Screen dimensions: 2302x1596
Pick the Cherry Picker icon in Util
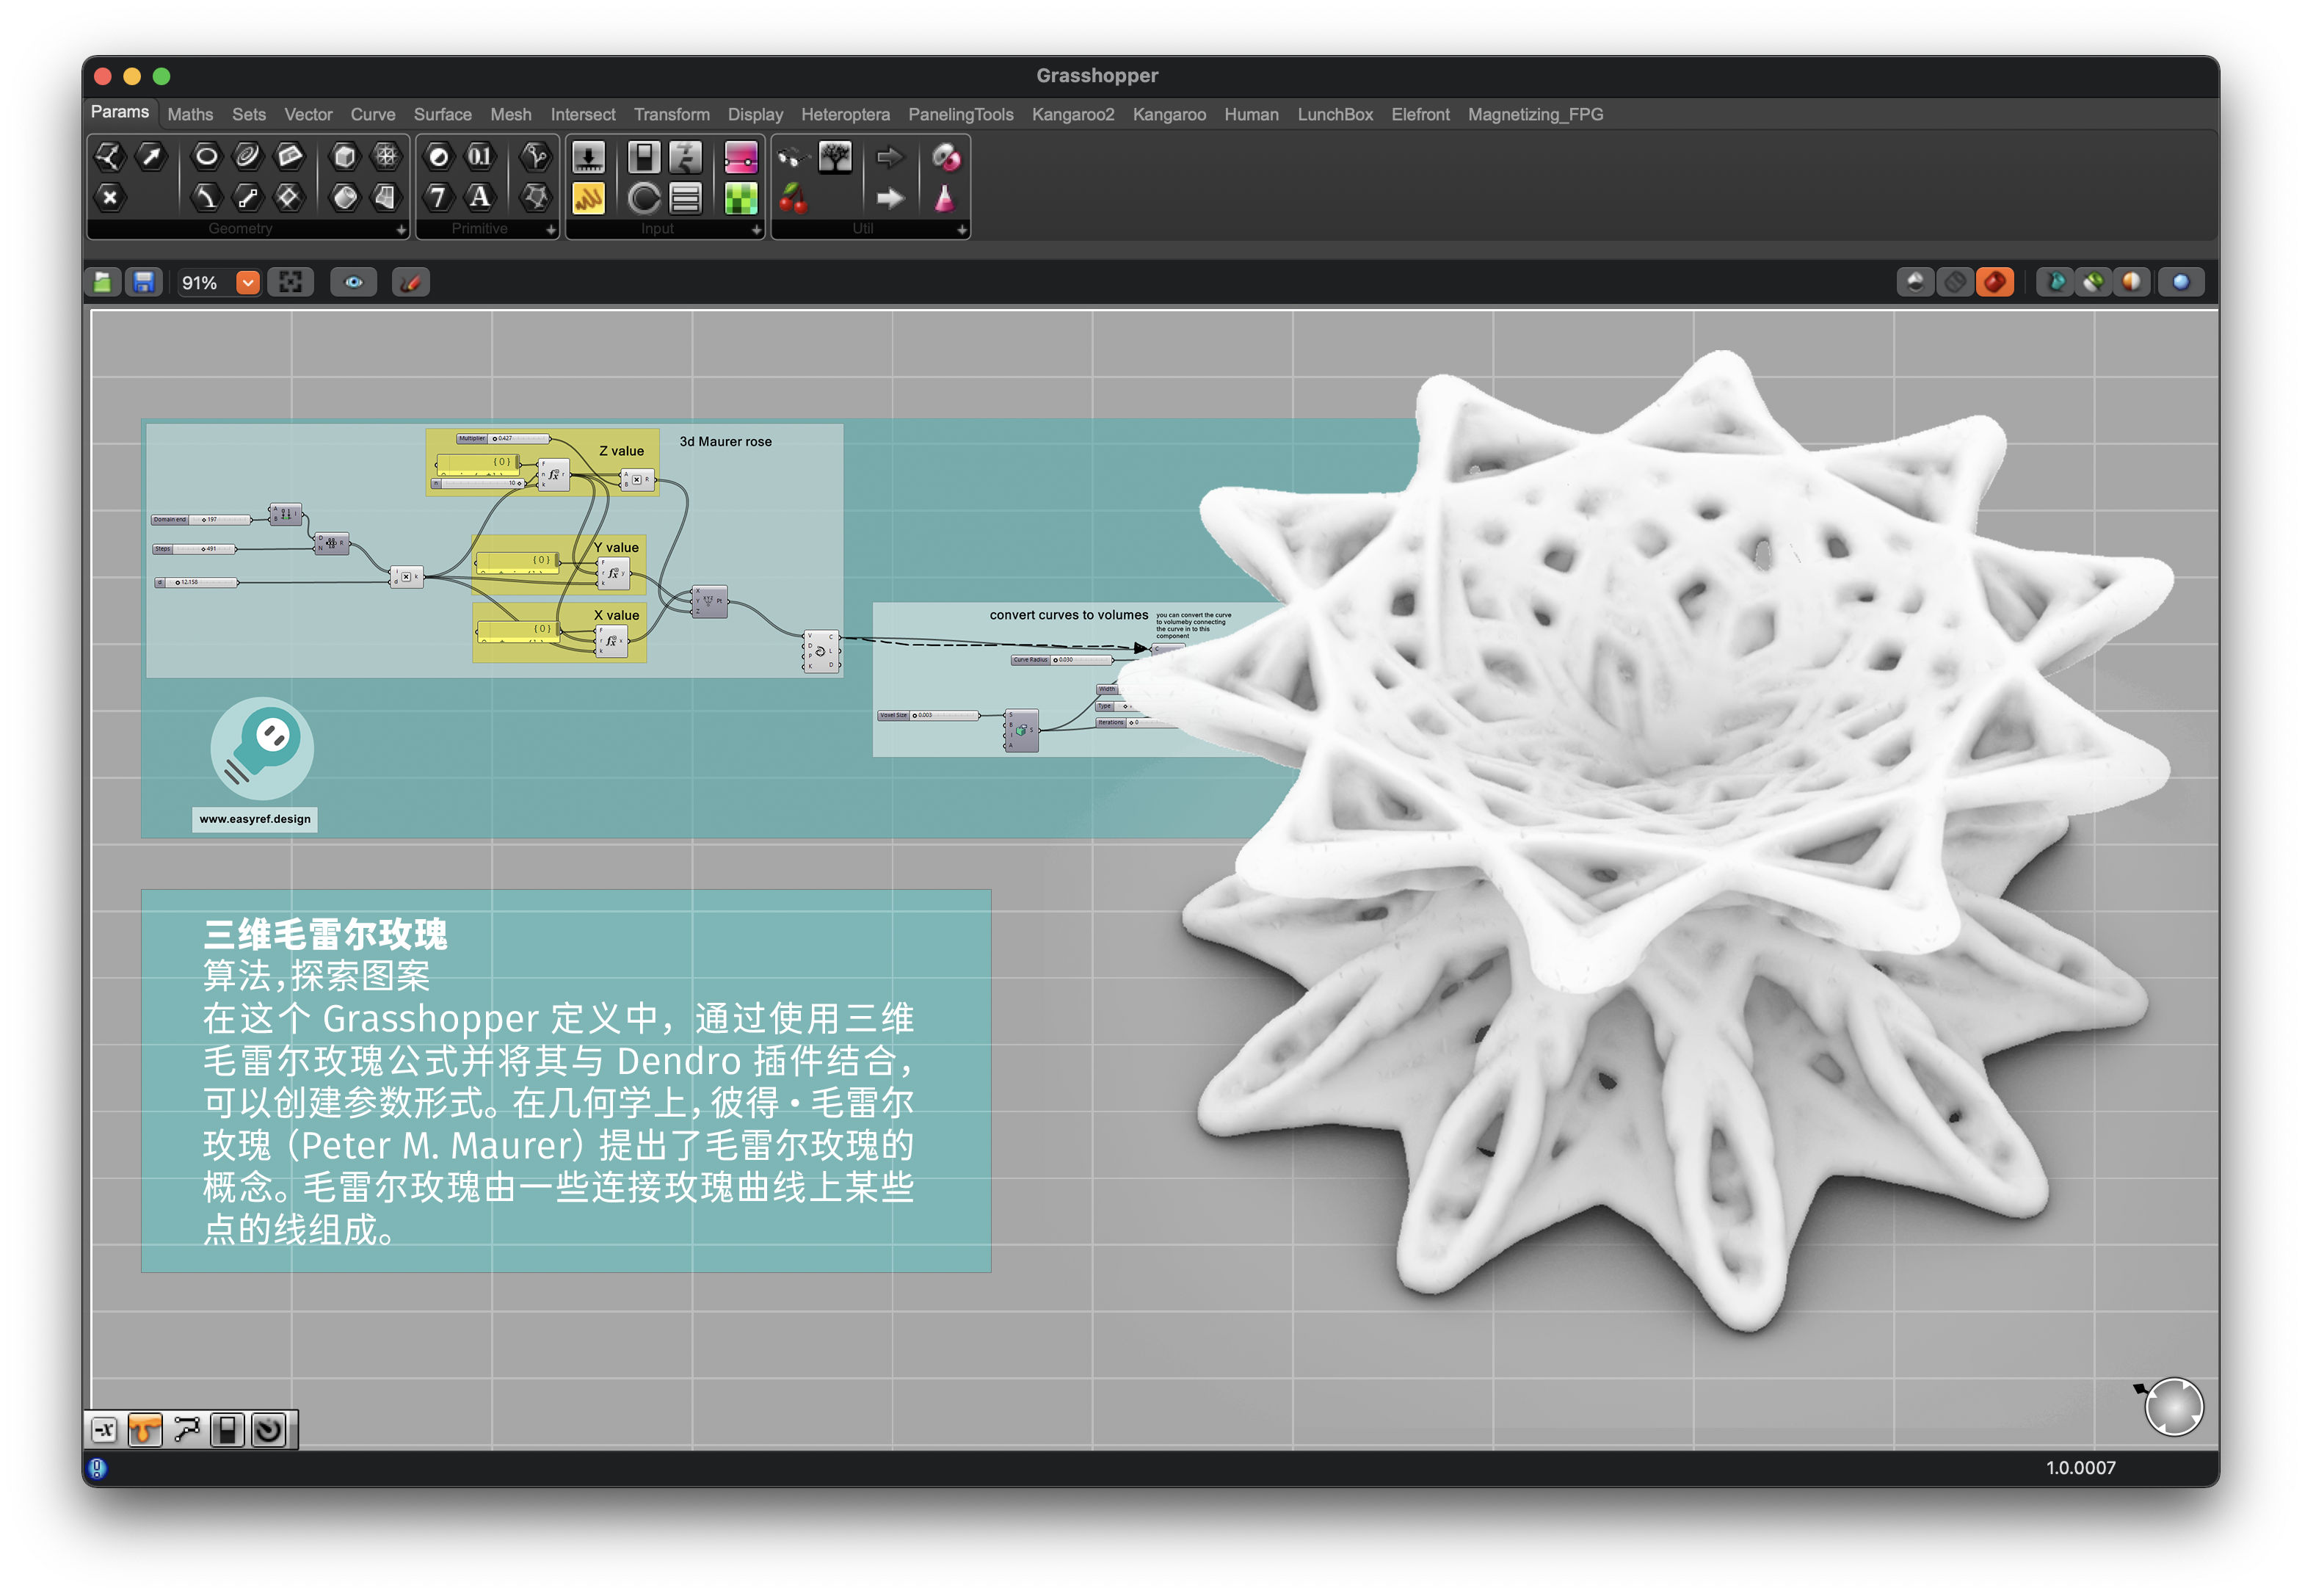(793, 198)
